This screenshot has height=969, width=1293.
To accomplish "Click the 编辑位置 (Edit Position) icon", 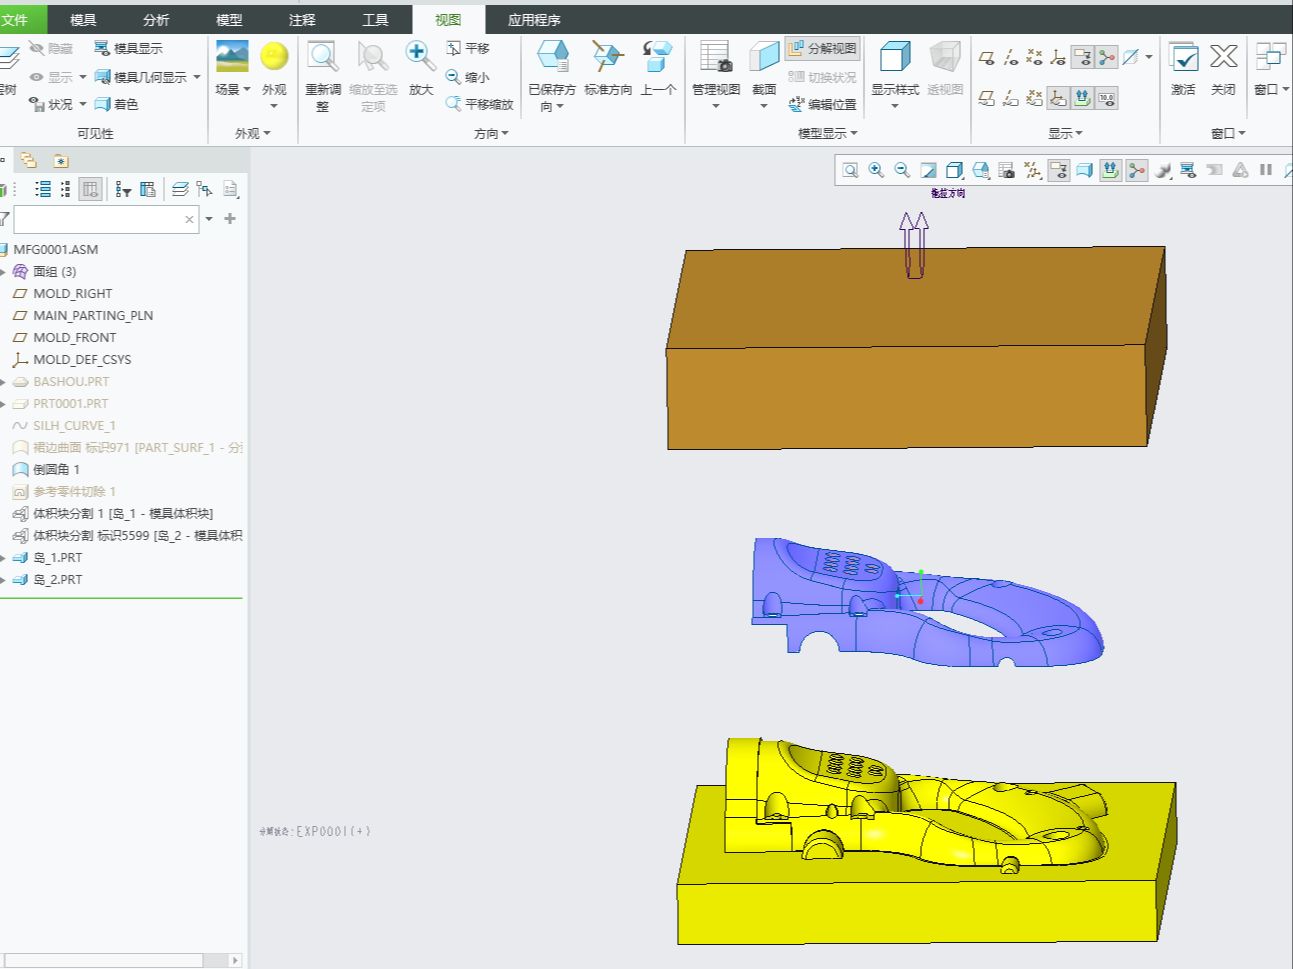I will click(822, 104).
